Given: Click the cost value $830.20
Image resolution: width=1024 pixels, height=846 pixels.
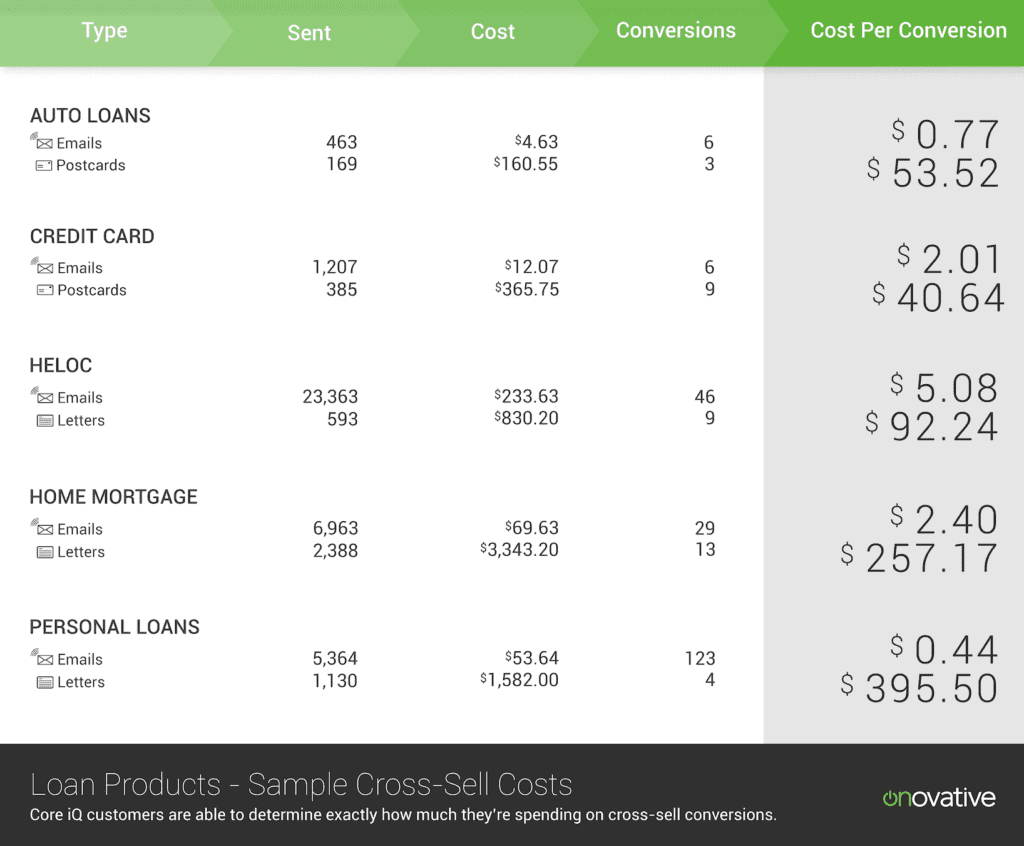Looking at the screenshot, I should tap(526, 418).
